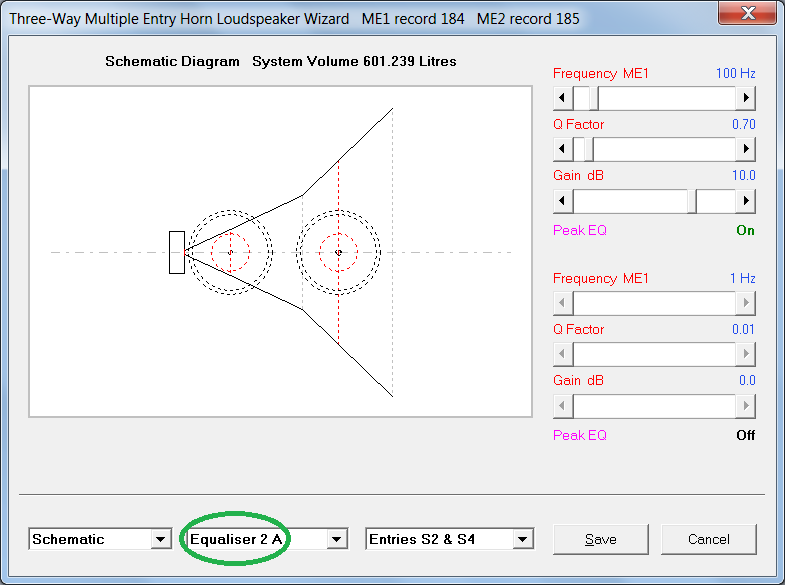
Task: Click the left dashed circle entry in schematic
Action: [x=230, y=252]
